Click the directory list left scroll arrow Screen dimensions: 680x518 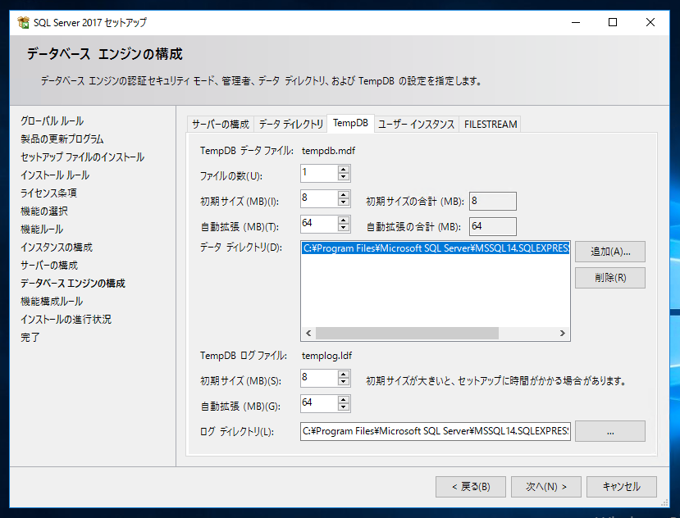[308, 333]
